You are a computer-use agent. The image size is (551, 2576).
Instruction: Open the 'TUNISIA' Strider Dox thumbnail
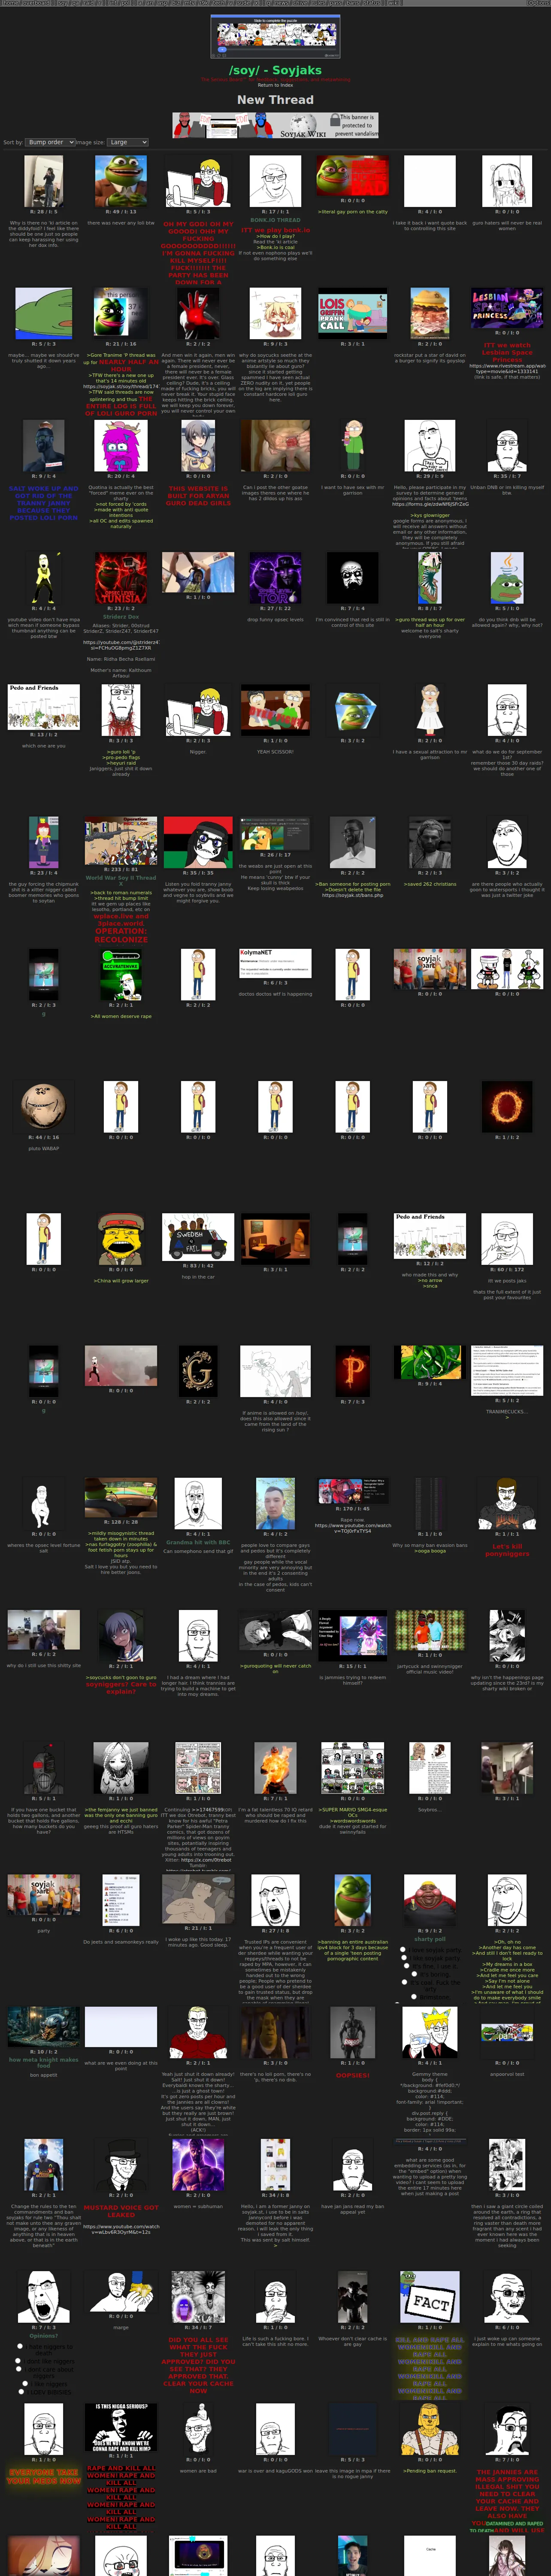[x=121, y=578]
